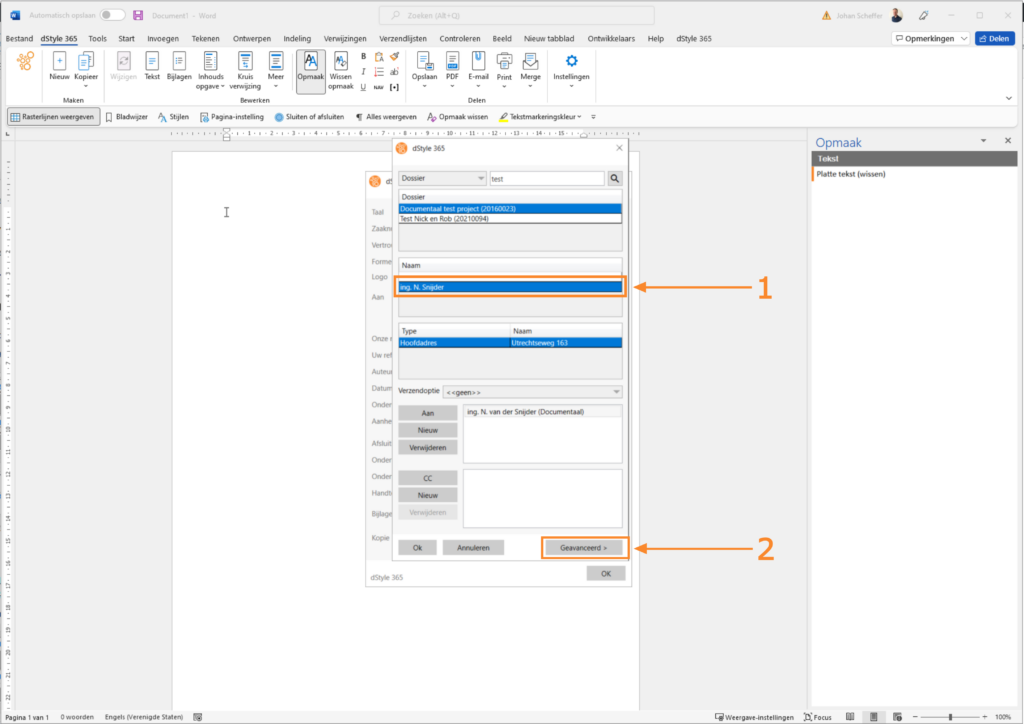
Task: Open the Johan Scheffer account avatar
Action: pyautogui.click(x=897, y=15)
